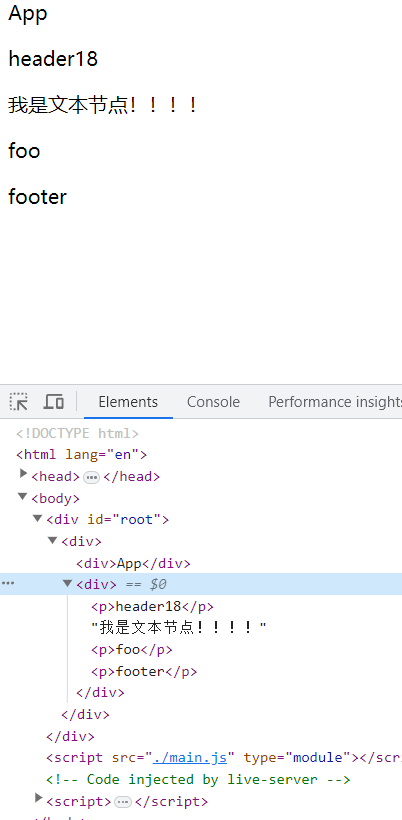The image size is (402, 820).
Task: Toggle the device toolbar icon
Action: click(x=53, y=402)
